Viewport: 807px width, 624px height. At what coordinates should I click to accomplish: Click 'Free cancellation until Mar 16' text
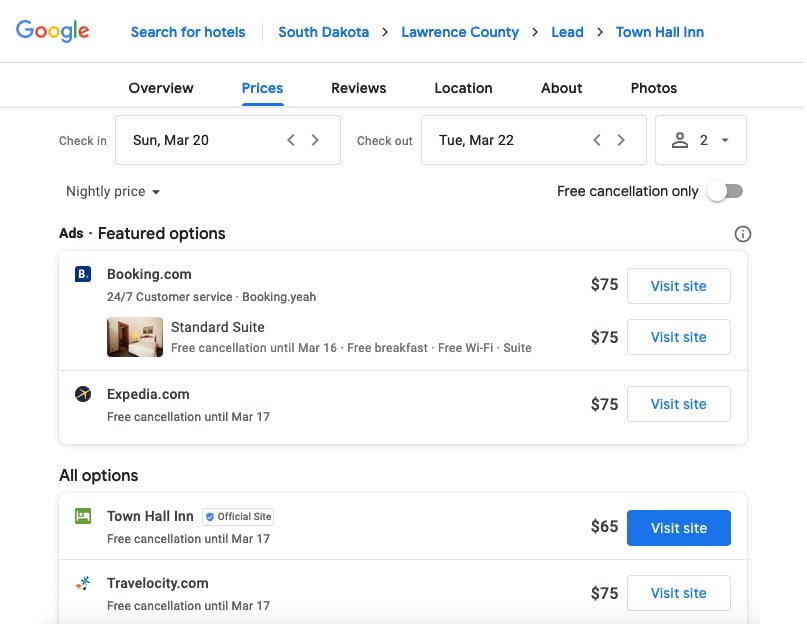[x=254, y=348]
